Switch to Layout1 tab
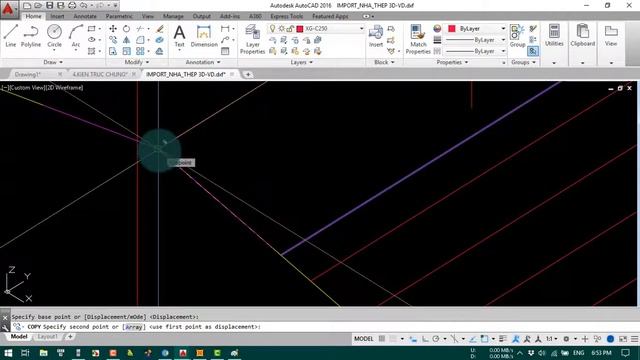Image resolution: width=640 pixels, height=360 pixels. coord(47,337)
